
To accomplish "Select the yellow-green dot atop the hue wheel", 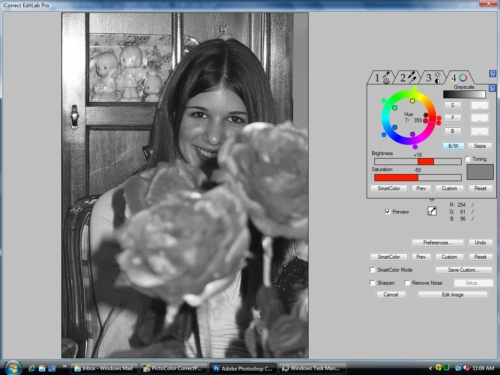I will click(415, 89).
